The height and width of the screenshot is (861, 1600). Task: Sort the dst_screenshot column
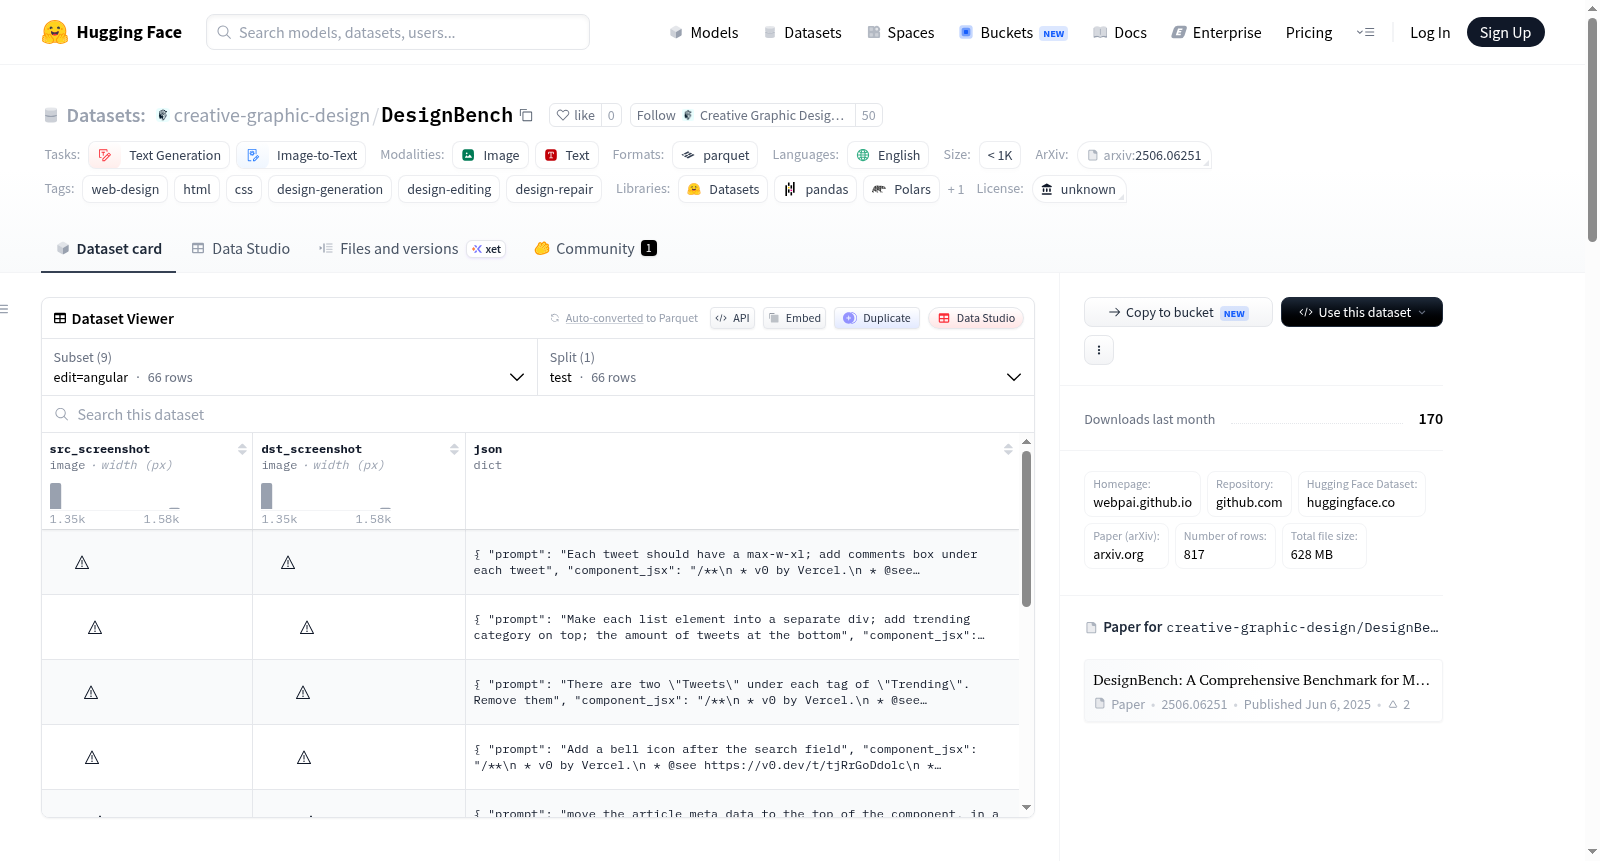click(x=454, y=449)
